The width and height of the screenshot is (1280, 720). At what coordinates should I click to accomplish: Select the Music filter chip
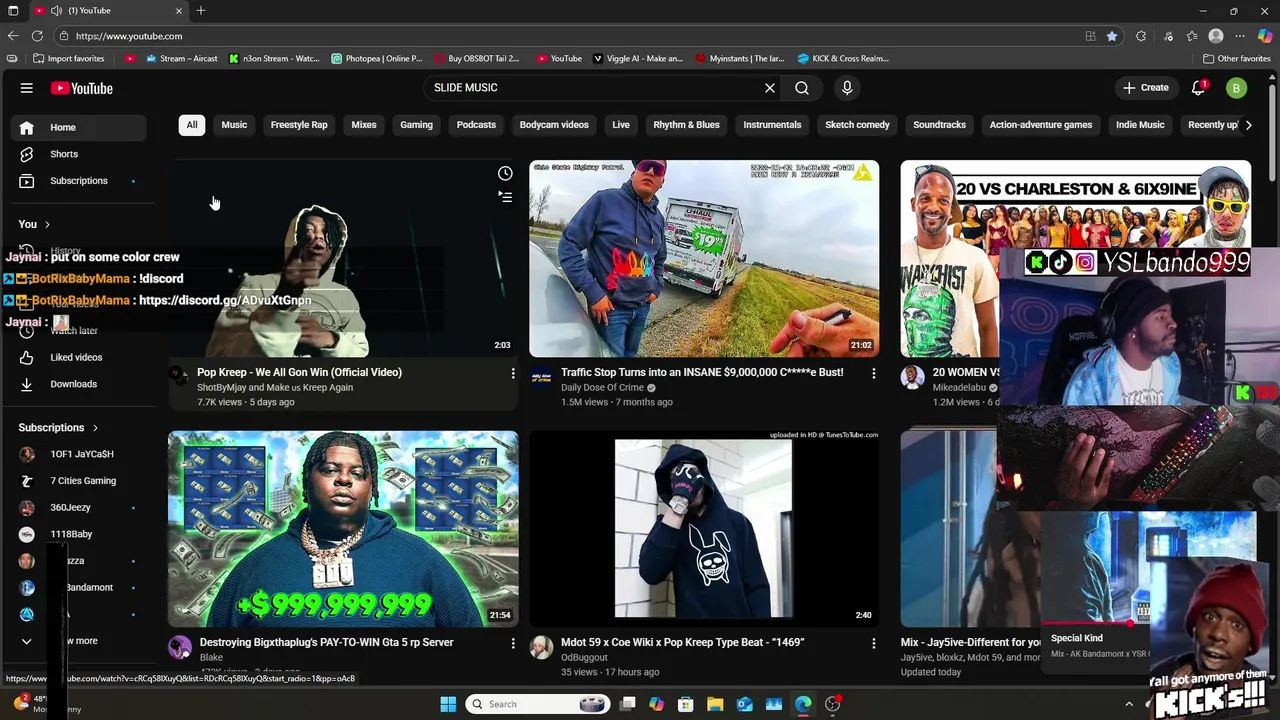pos(234,125)
